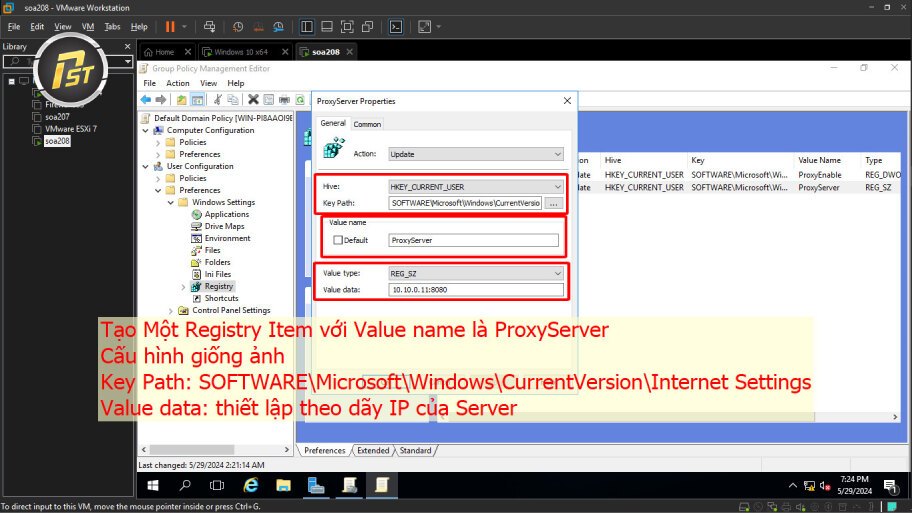Select the General tab in properties
Screen dimensions: 912x513
pos(333,123)
